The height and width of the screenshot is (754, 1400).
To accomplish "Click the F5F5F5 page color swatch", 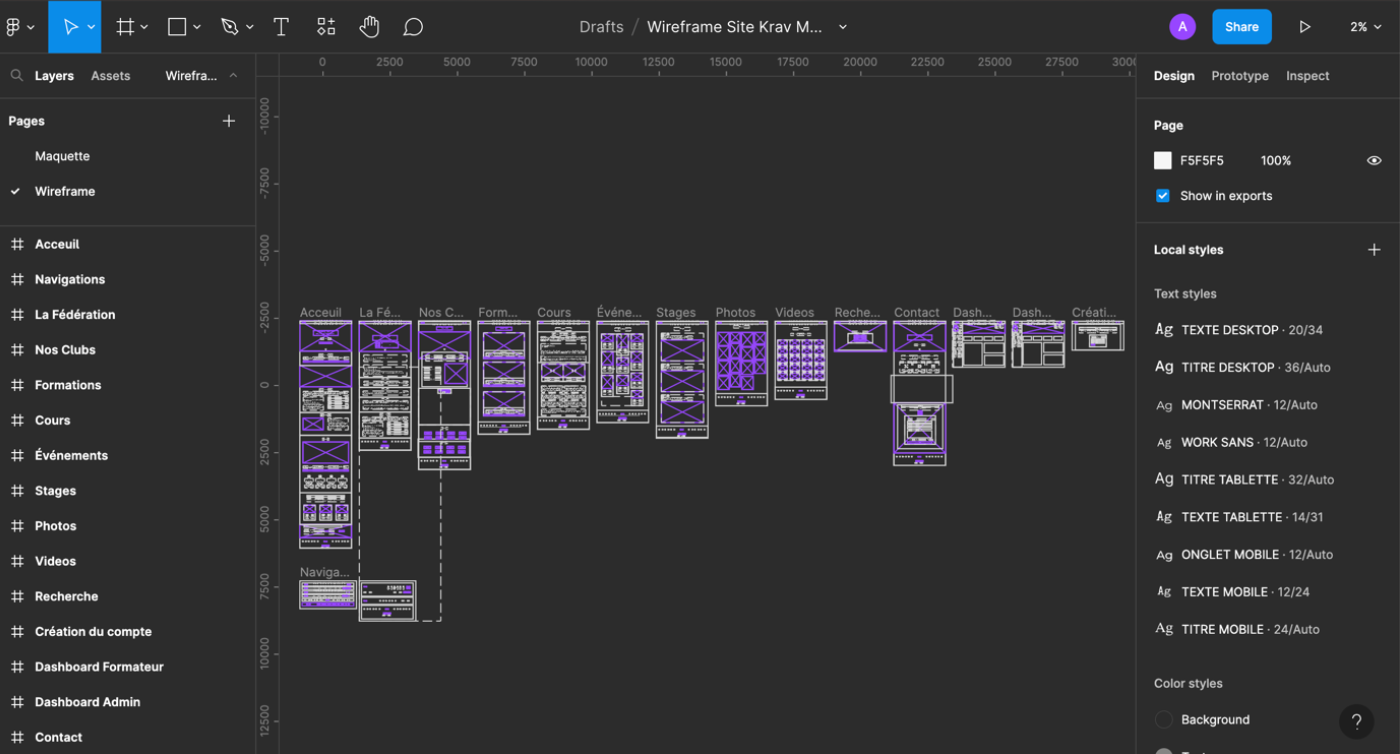I will coord(1163,161).
